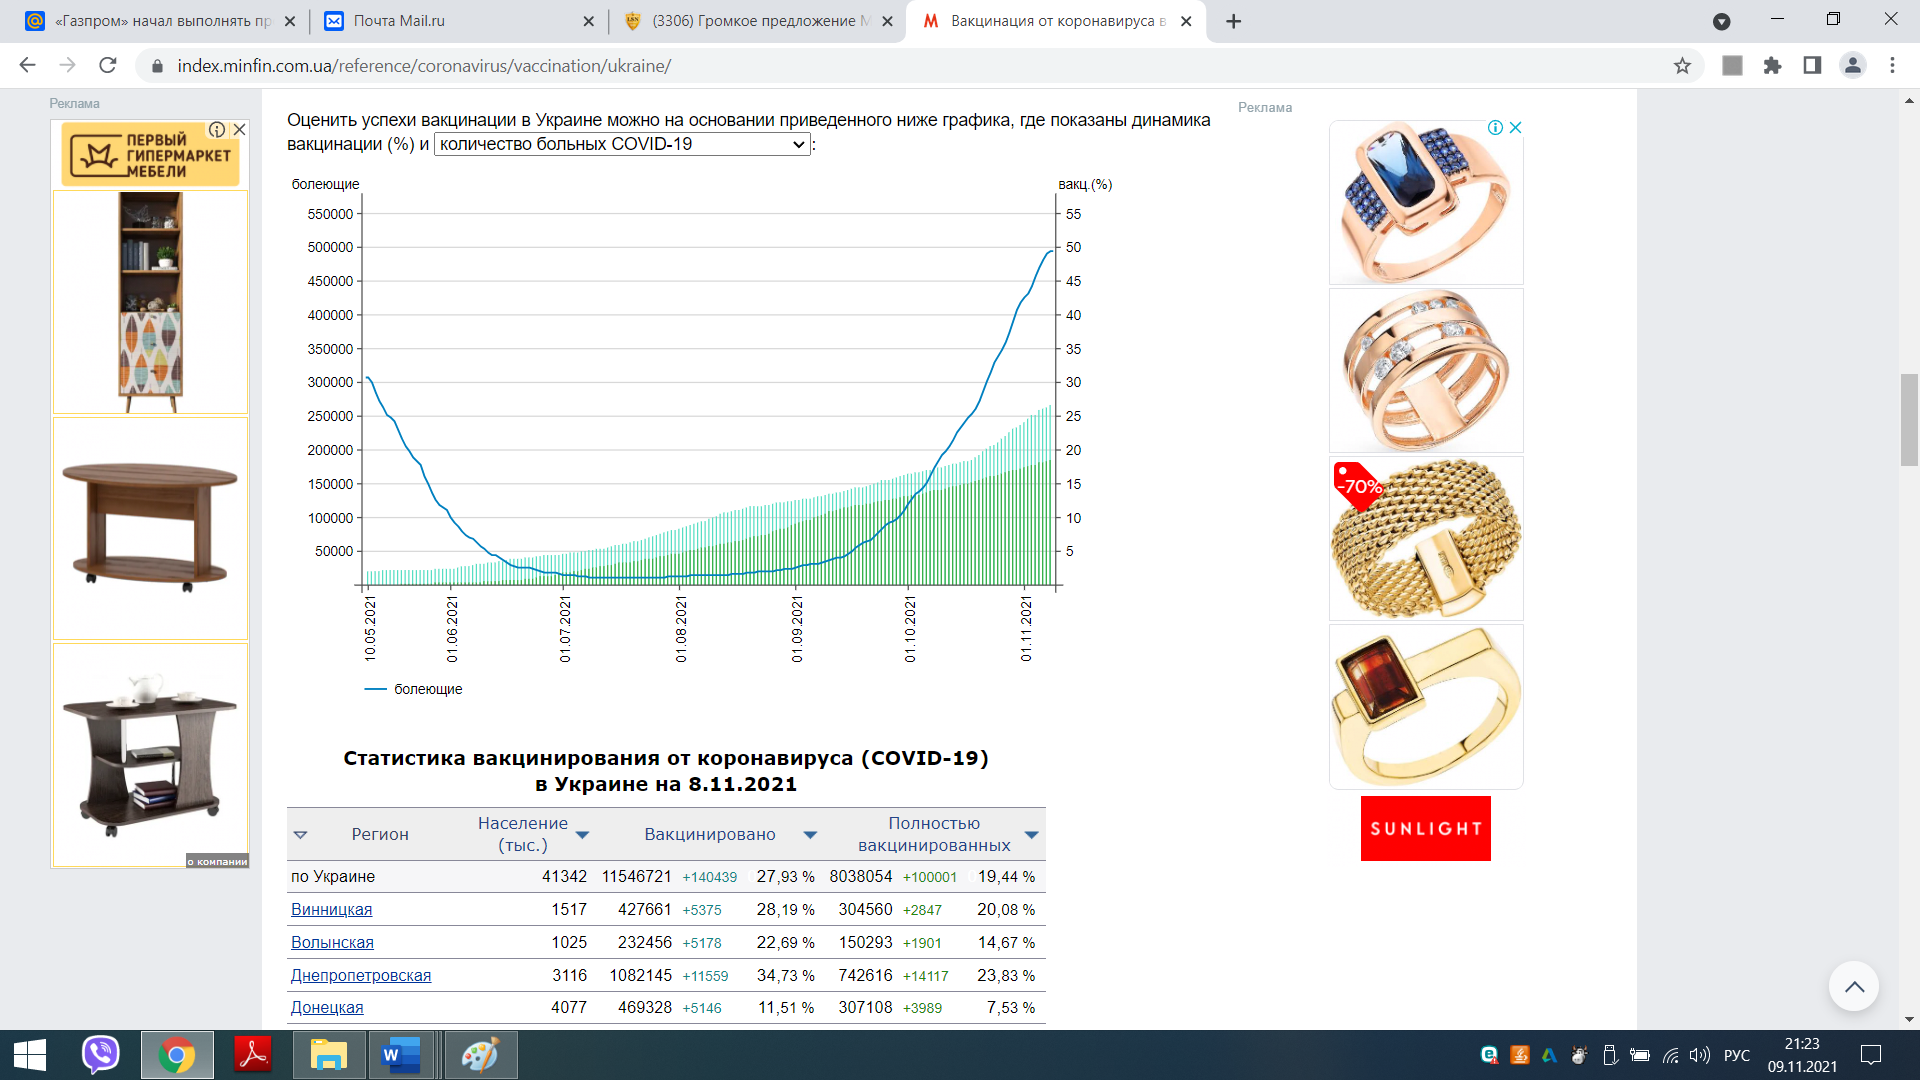Open the Винницкая region link
Viewport: 1920px width, 1080px height.
click(x=331, y=909)
